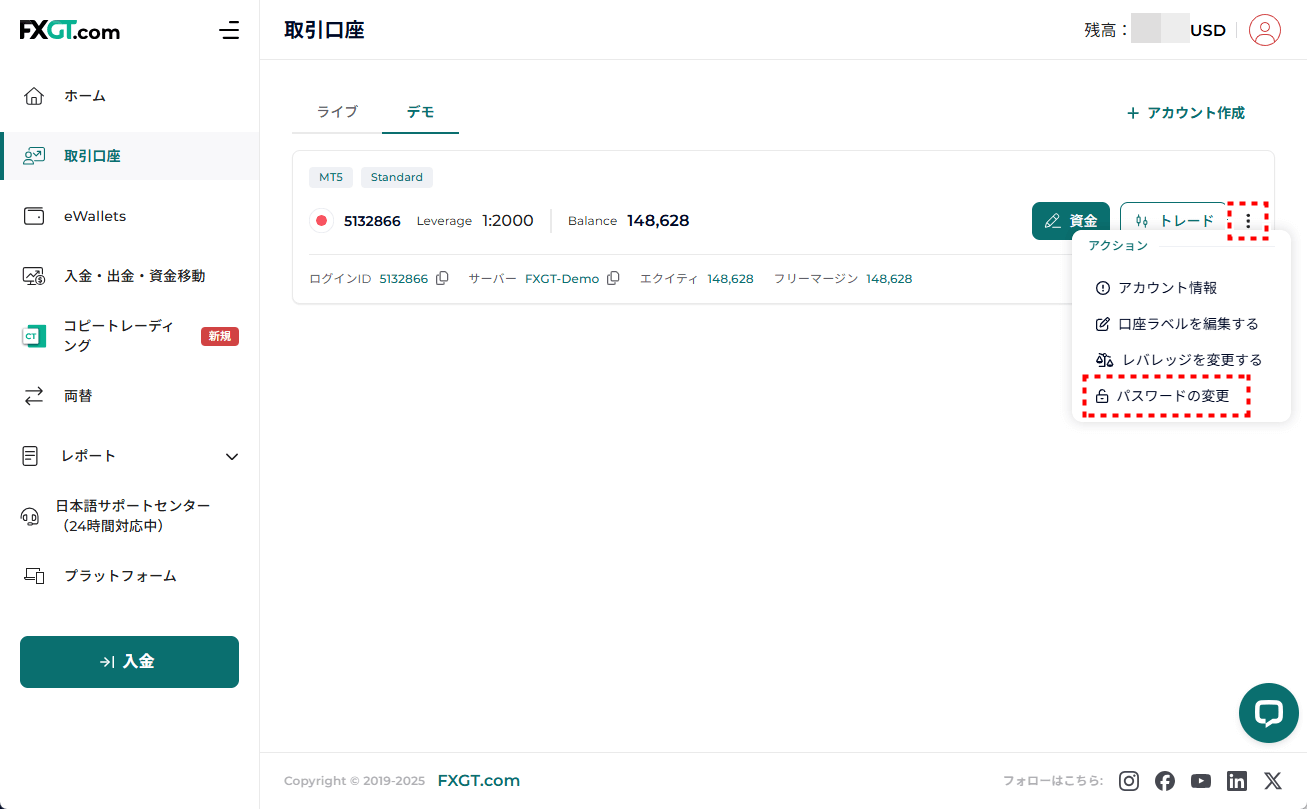The width and height of the screenshot is (1307, 809).
Task: Go to eWallets in the sidebar
Action: coord(95,216)
